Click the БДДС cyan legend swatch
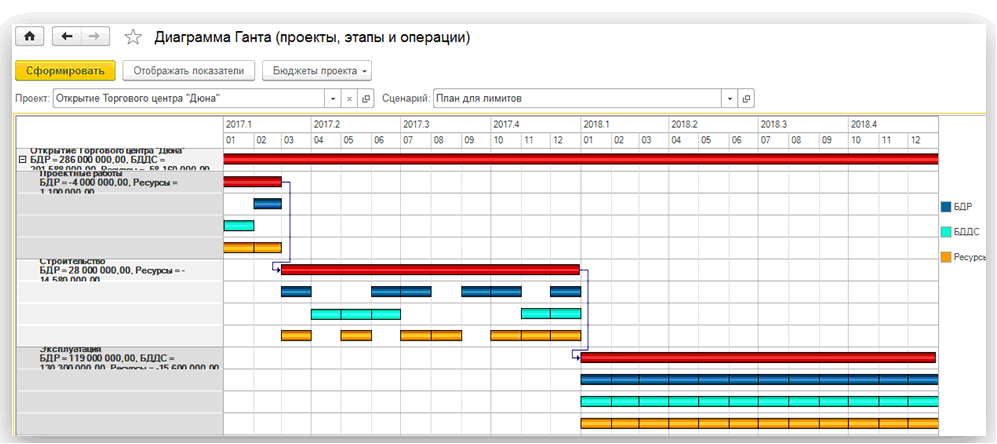 tap(946, 232)
